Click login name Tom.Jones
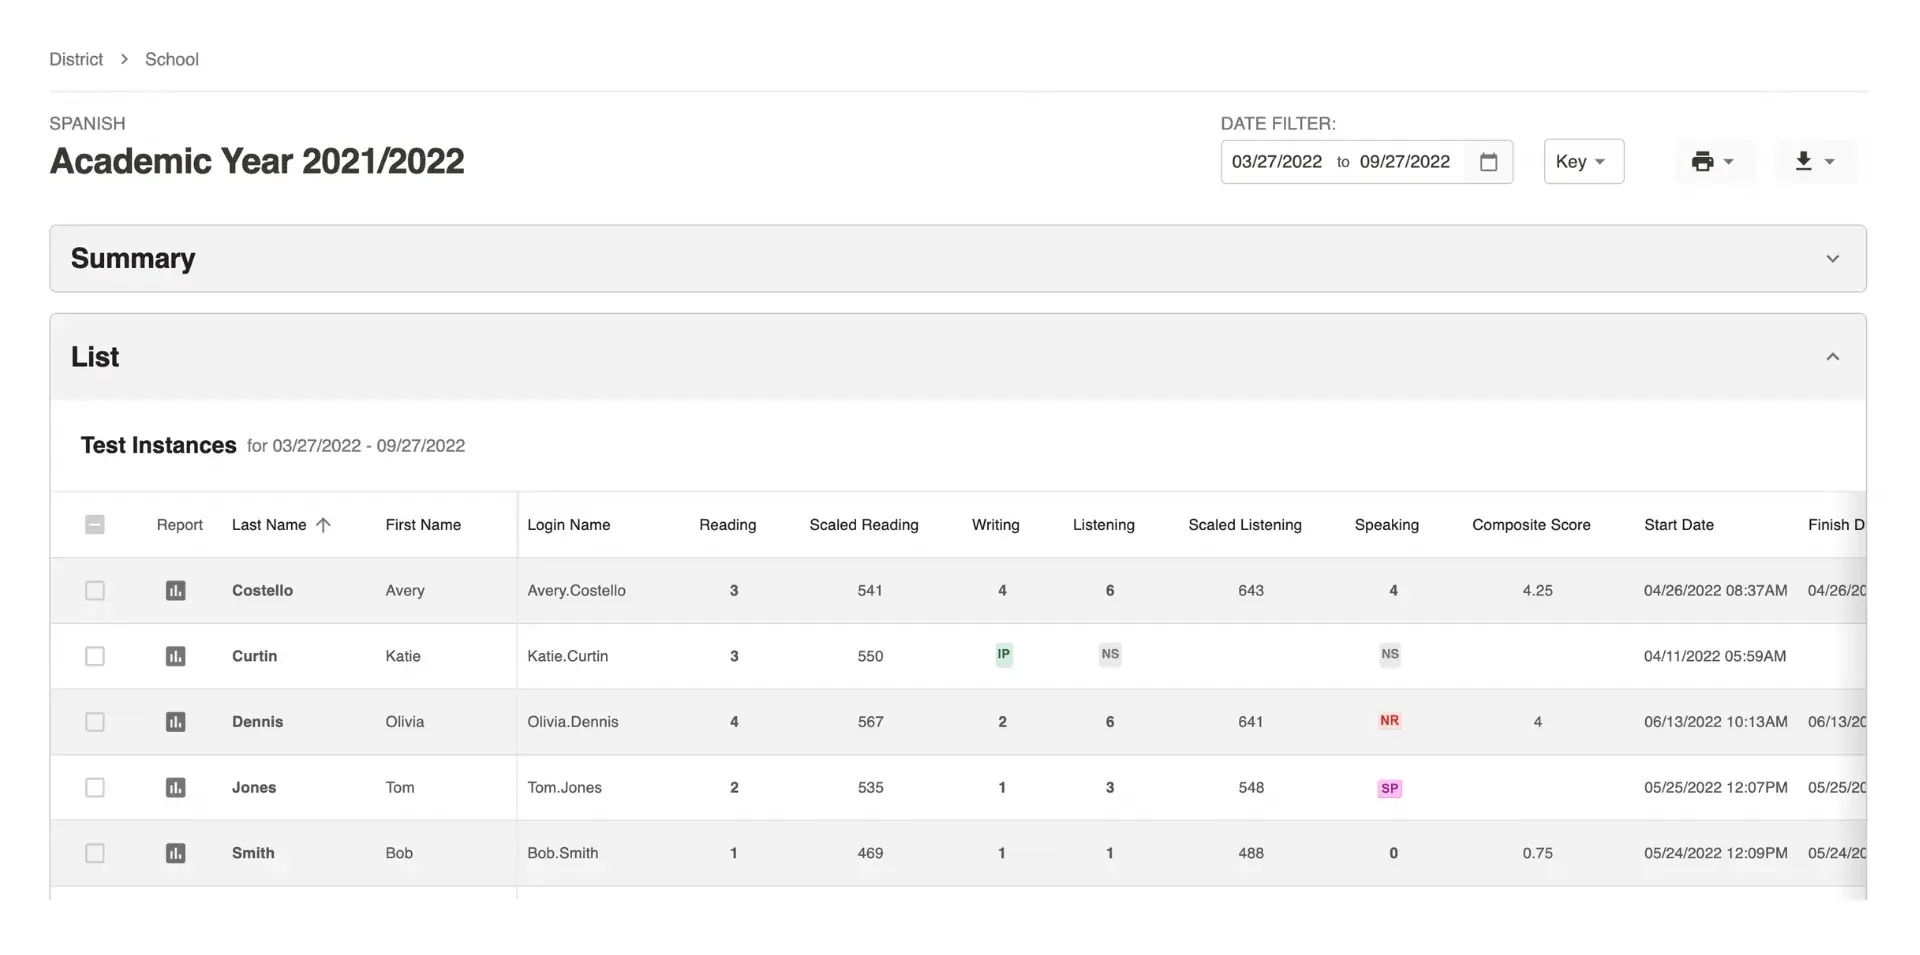 click(565, 788)
